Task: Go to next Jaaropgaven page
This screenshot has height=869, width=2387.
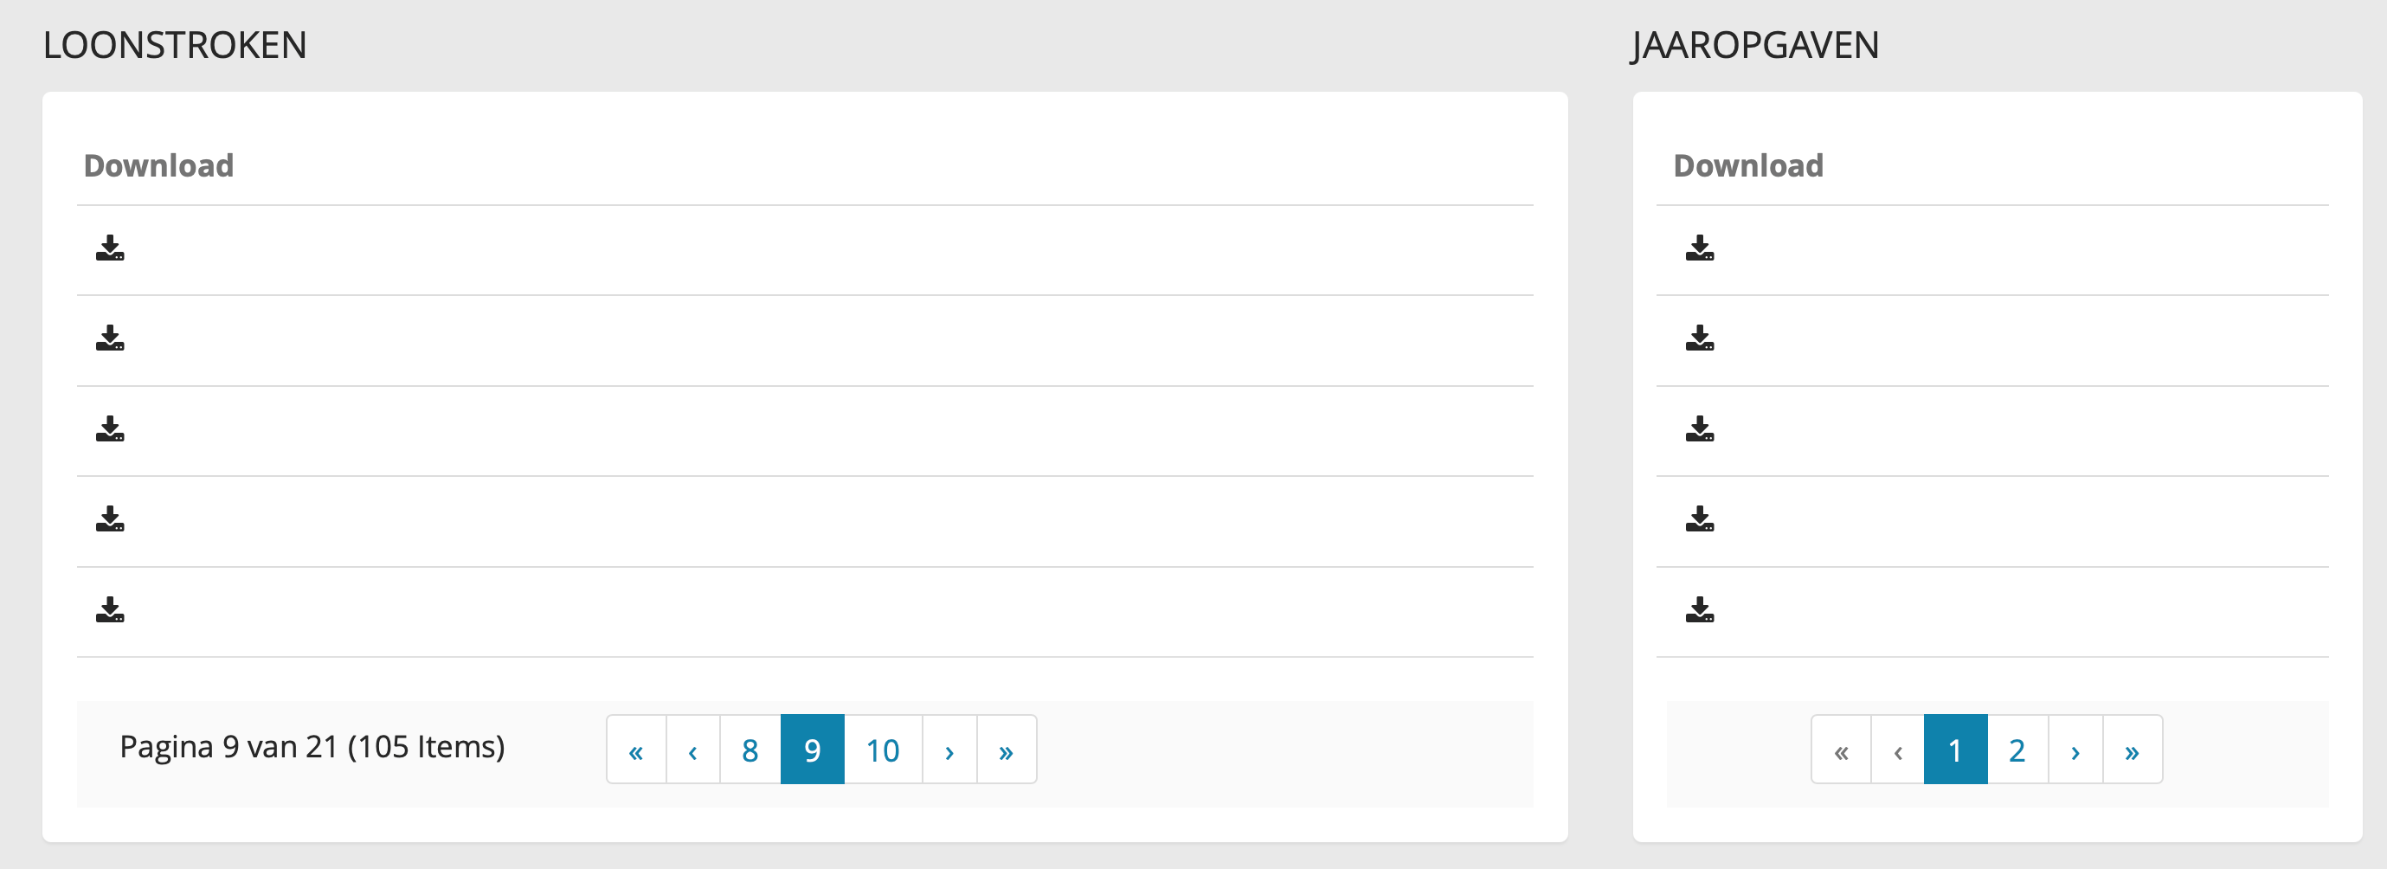Action: pos(2075,750)
